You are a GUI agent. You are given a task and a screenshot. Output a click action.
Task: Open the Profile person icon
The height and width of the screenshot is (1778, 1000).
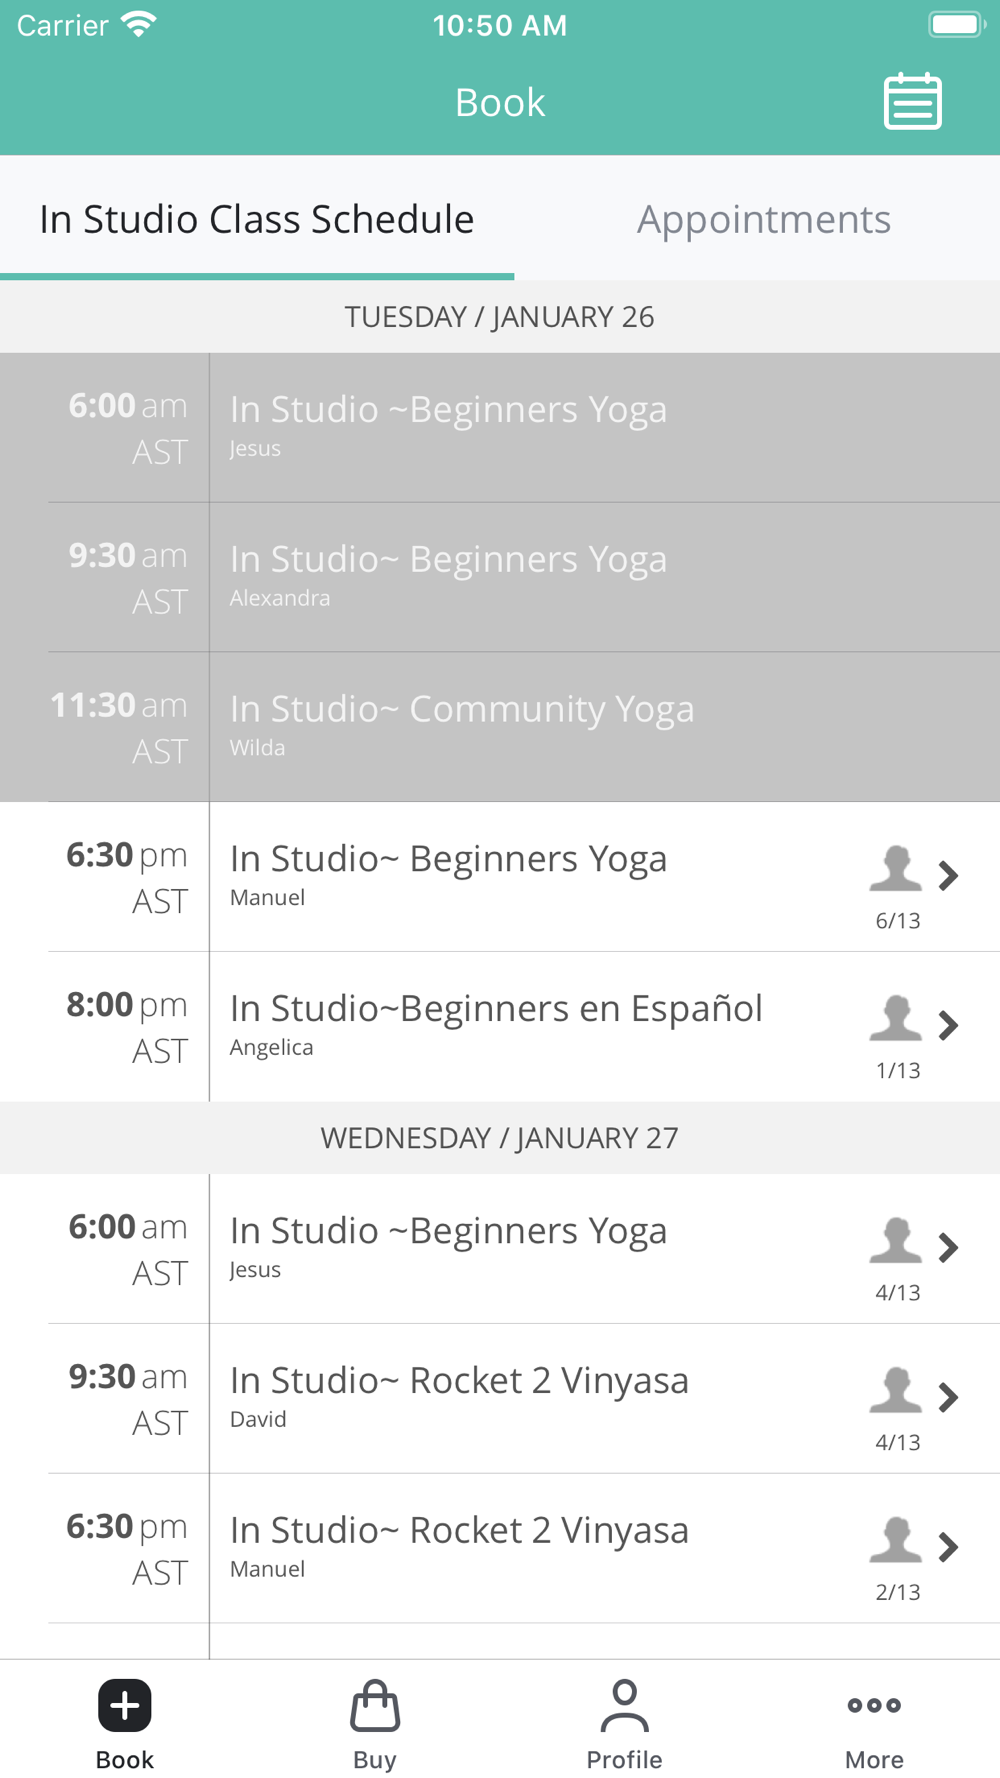(x=624, y=1705)
